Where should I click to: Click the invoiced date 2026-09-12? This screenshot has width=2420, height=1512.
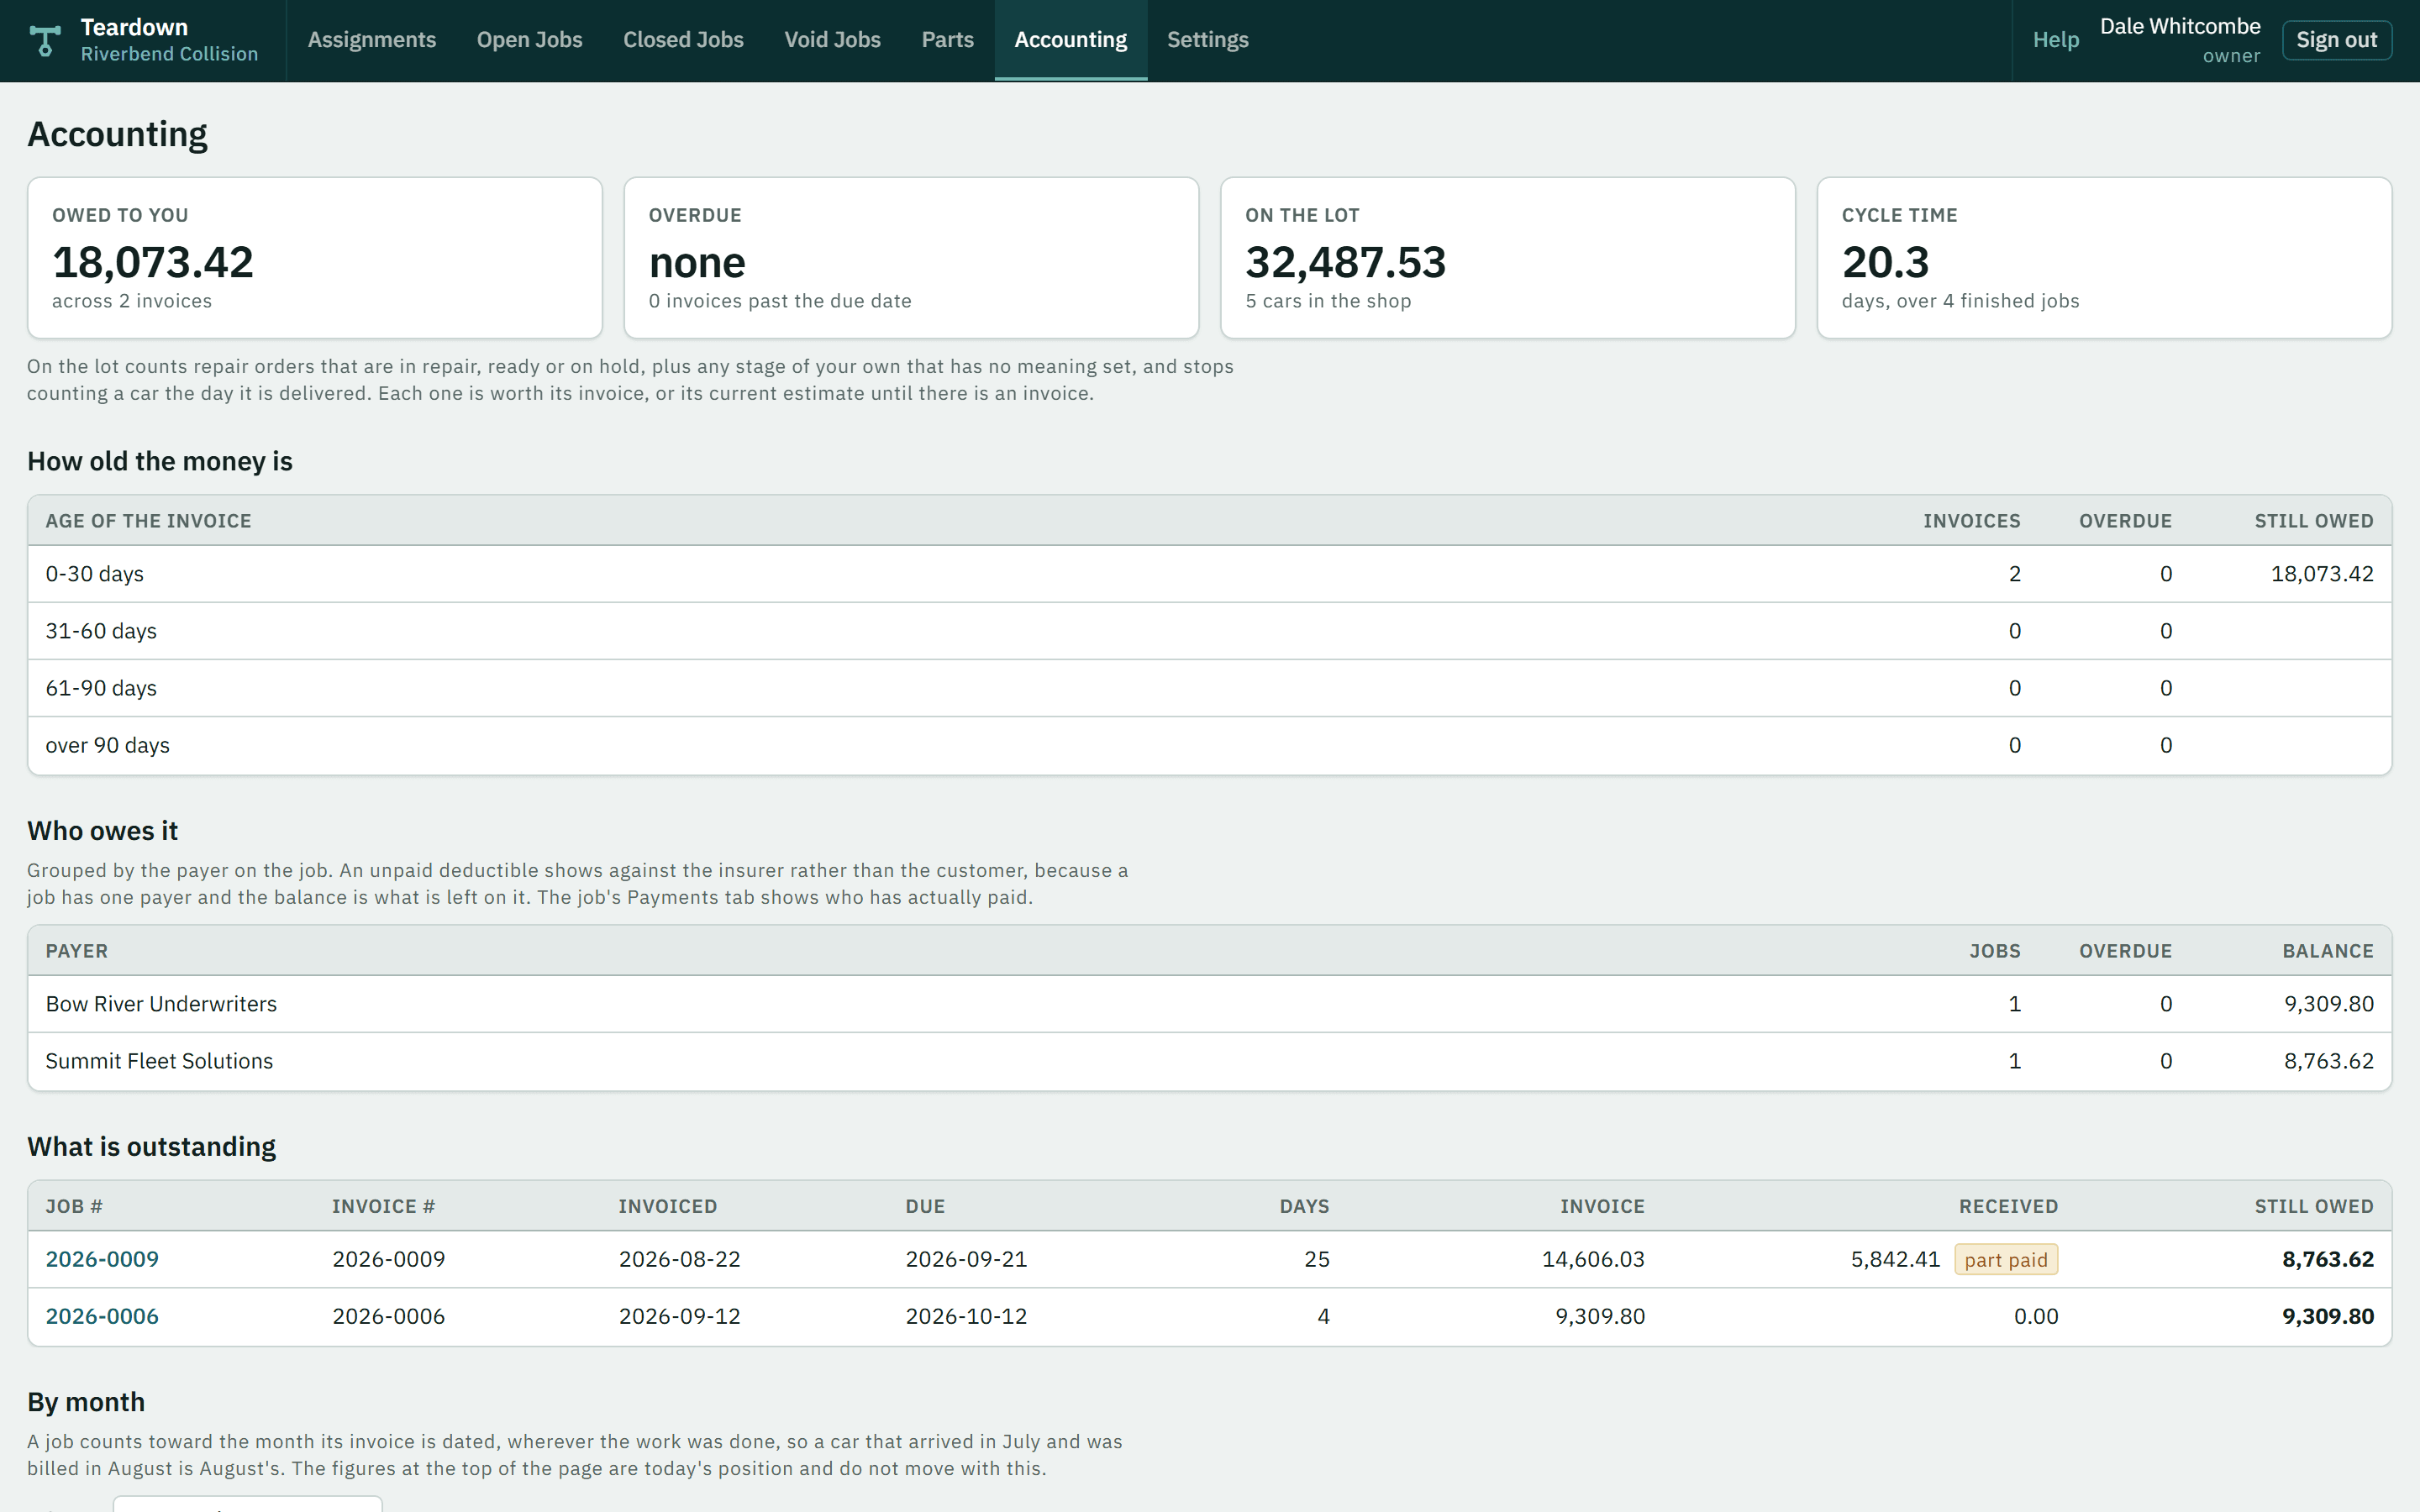(679, 1316)
